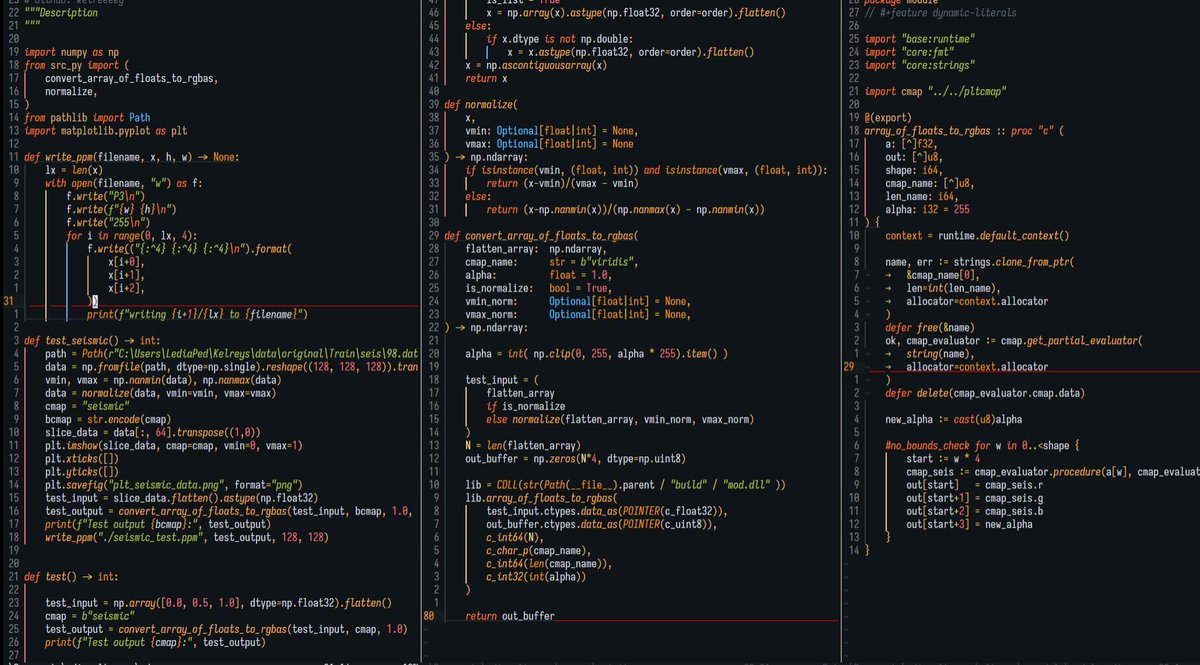Image resolution: width=1200 pixels, height=665 pixels.
Task: Click 'new_alpha := cast(u8)alpha' line
Action: point(954,419)
